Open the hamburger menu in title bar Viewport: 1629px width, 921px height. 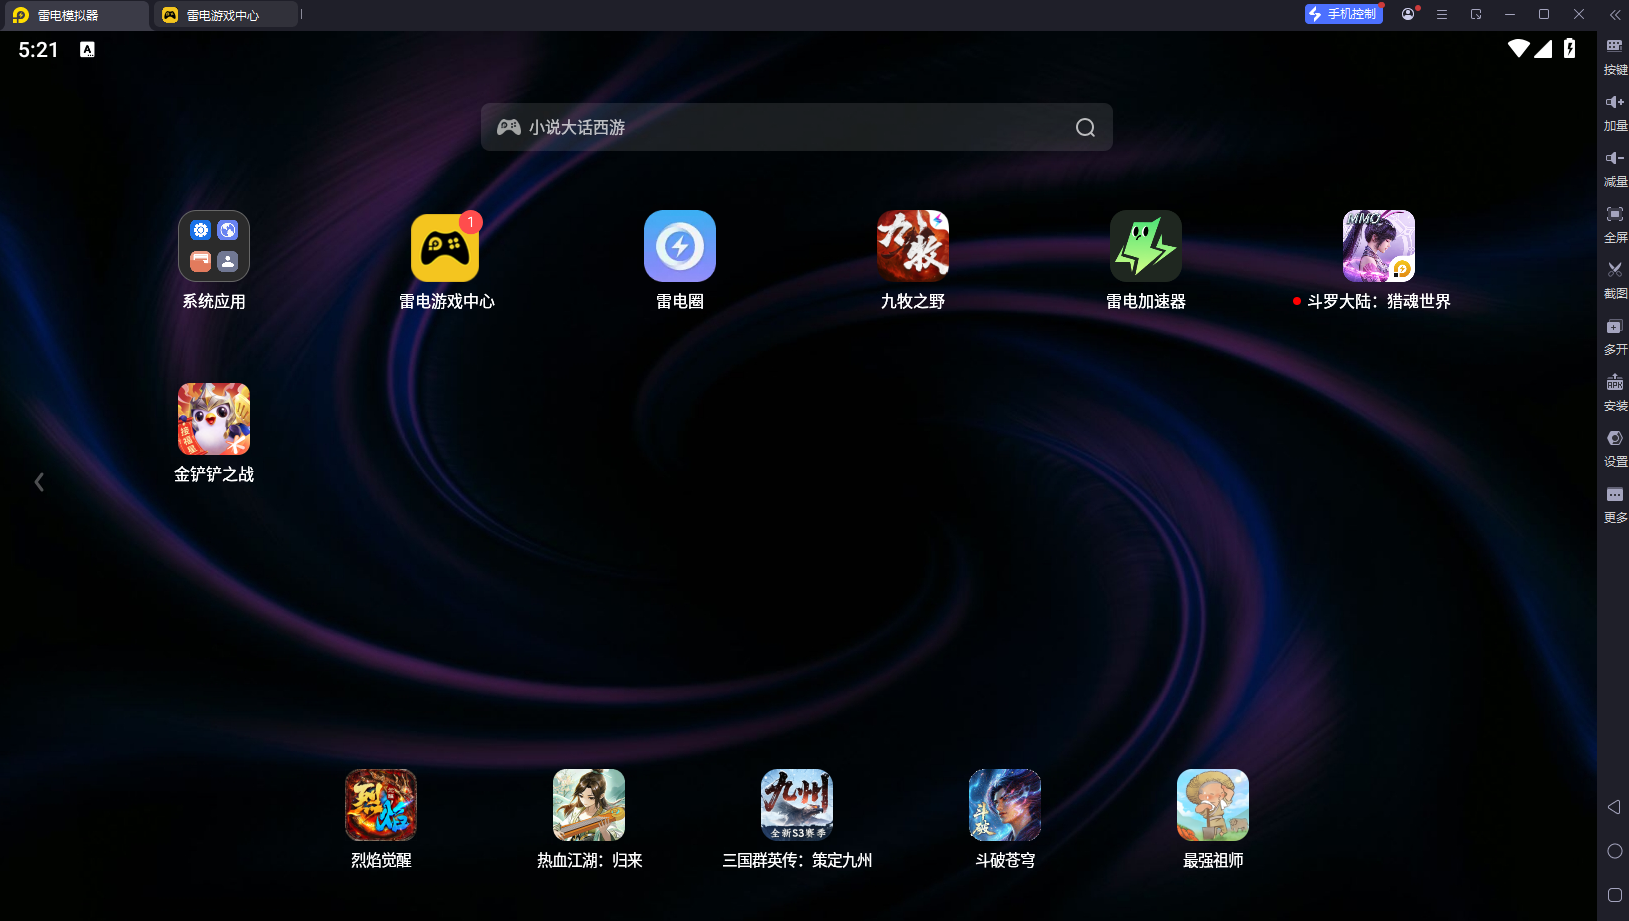click(x=1442, y=14)
